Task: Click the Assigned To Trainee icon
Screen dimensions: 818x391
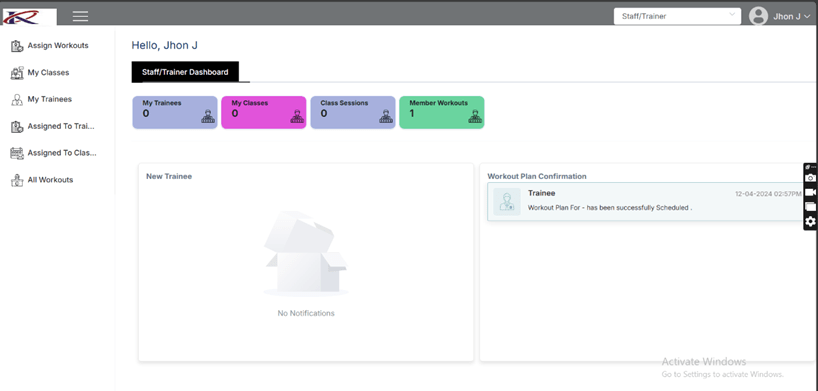Action: (x=17, y=126)
